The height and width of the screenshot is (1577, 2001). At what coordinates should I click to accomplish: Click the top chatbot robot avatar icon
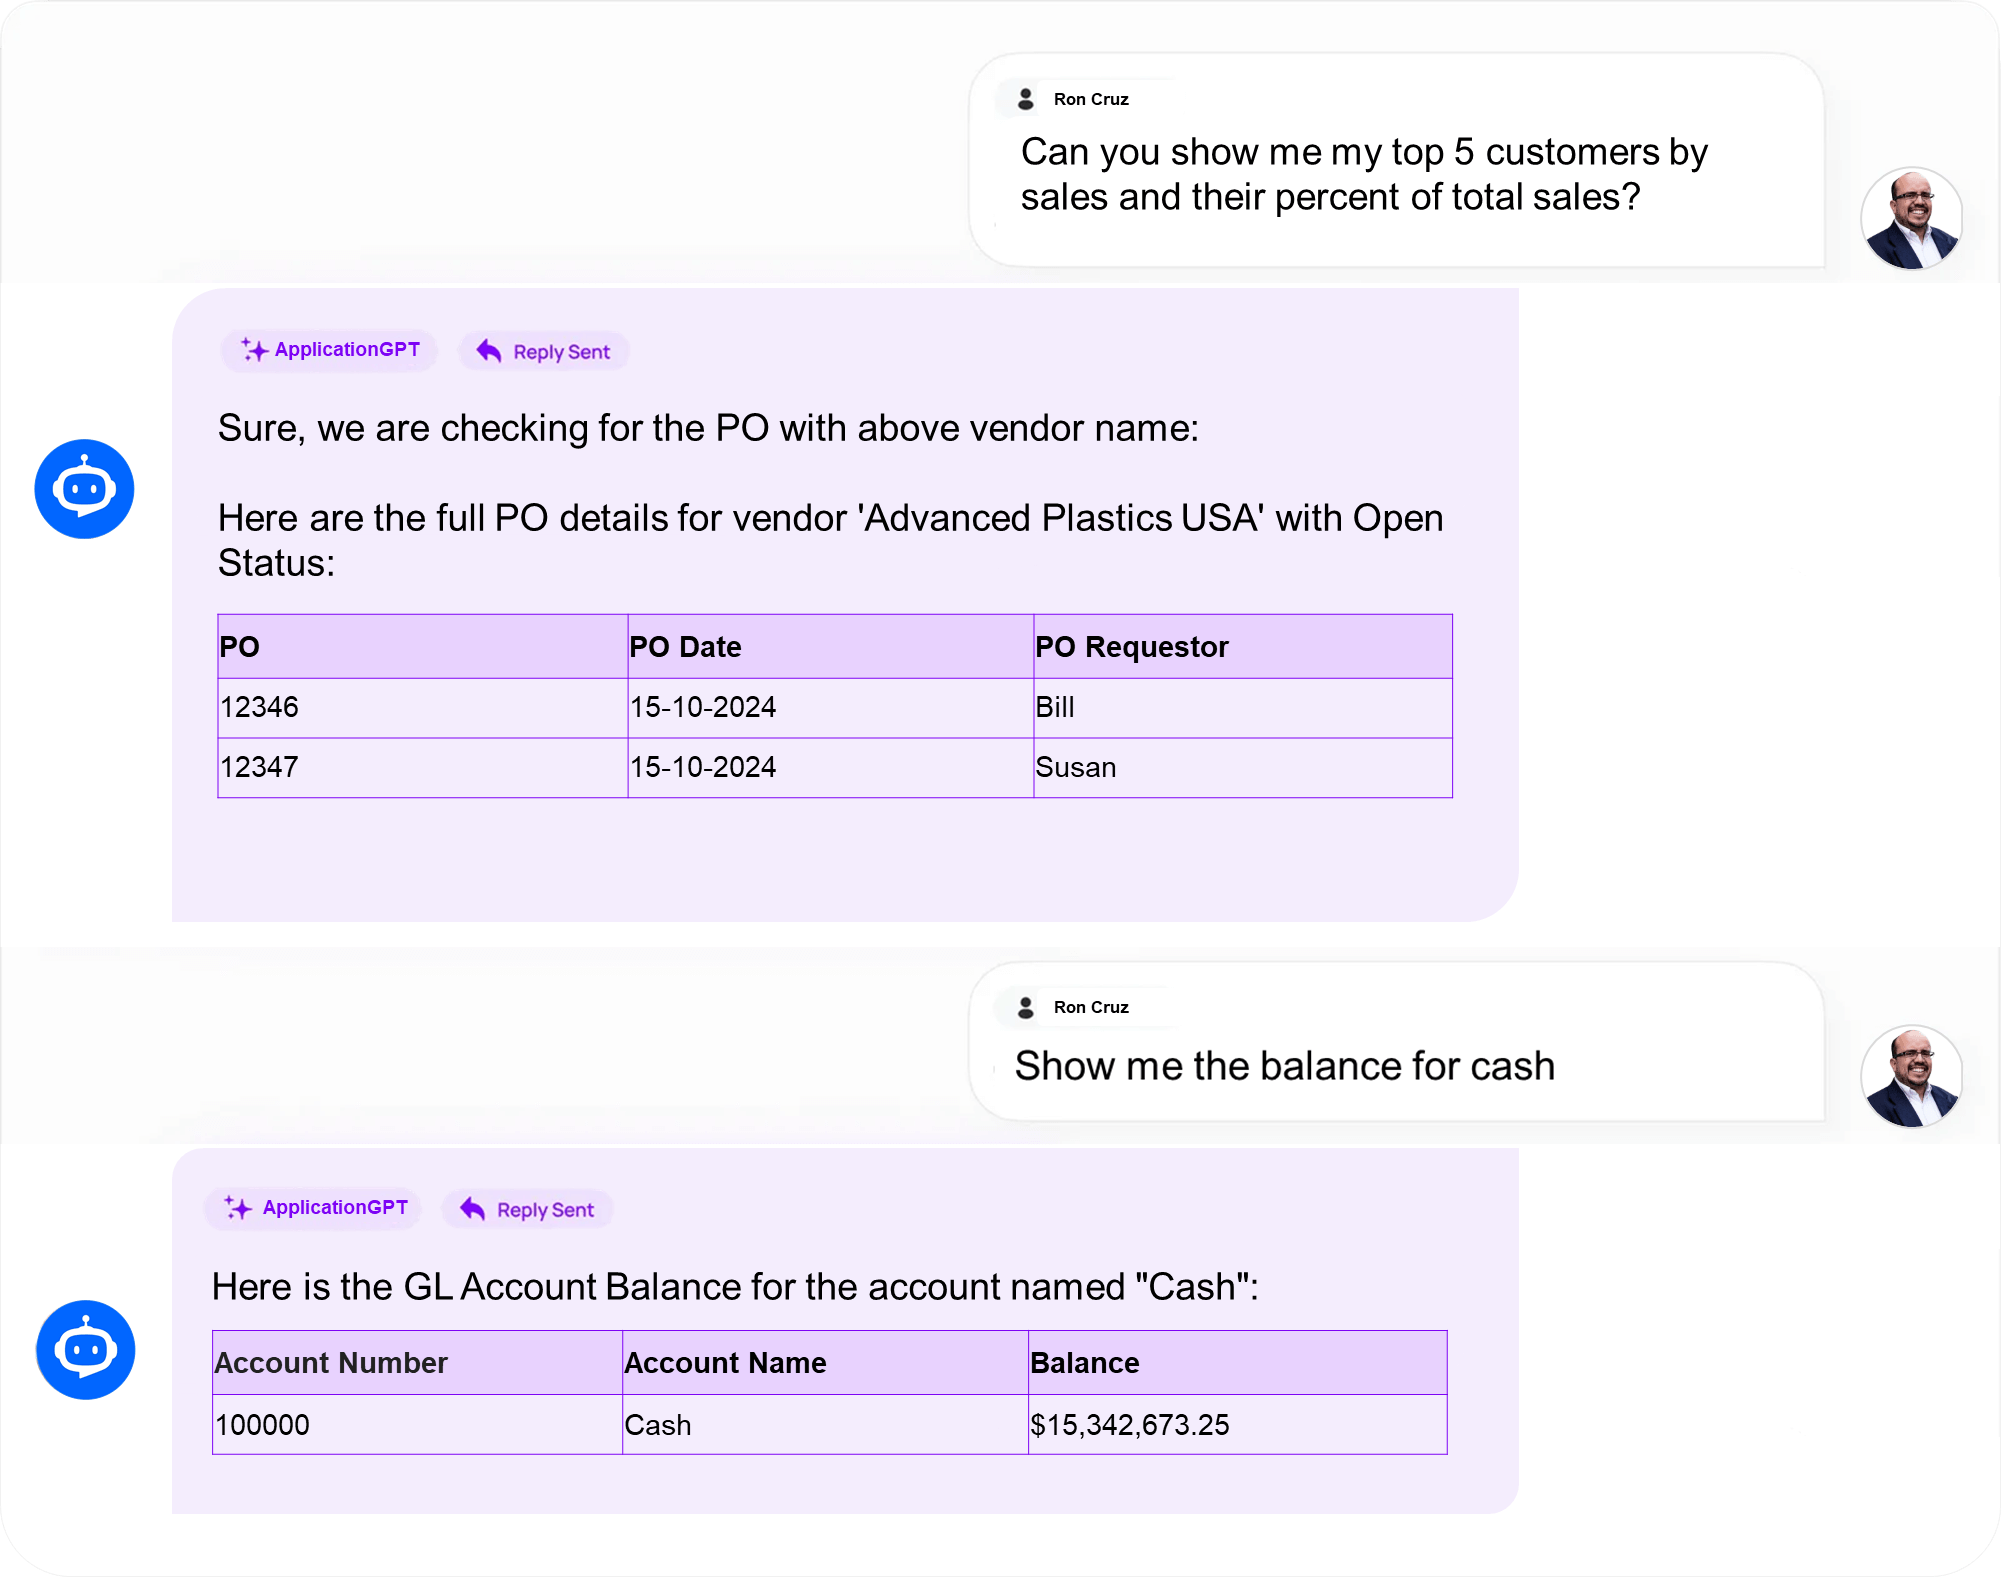click(84, 489)
